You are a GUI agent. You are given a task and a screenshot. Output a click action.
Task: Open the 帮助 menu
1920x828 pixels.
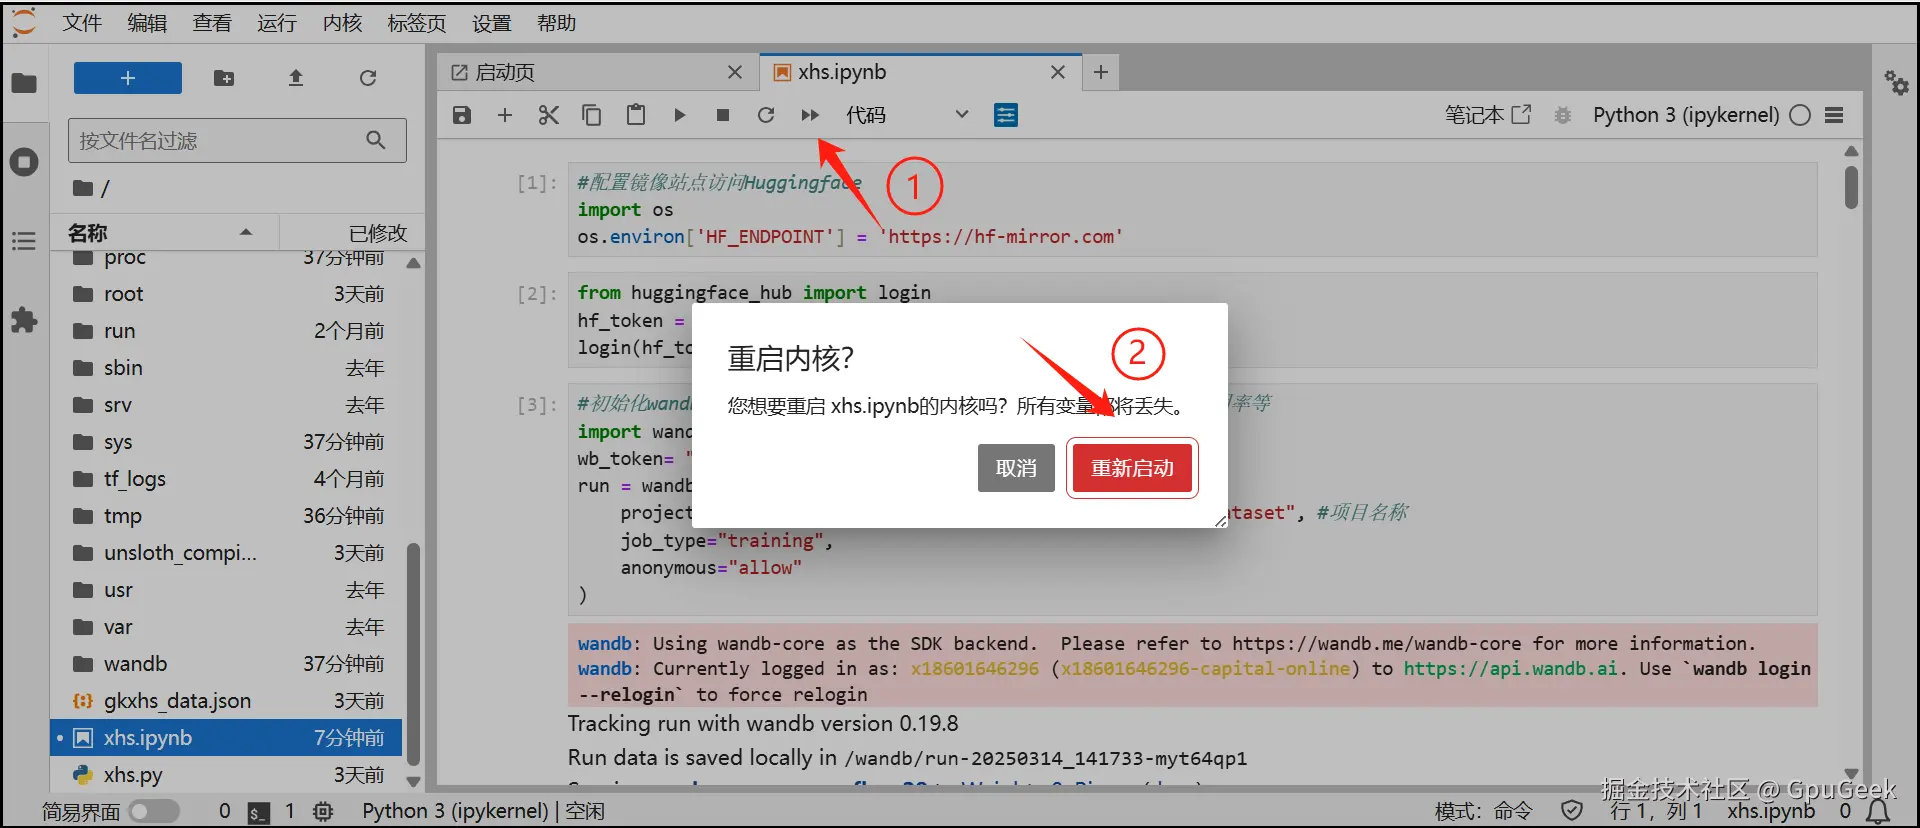[x=556, y=23]
